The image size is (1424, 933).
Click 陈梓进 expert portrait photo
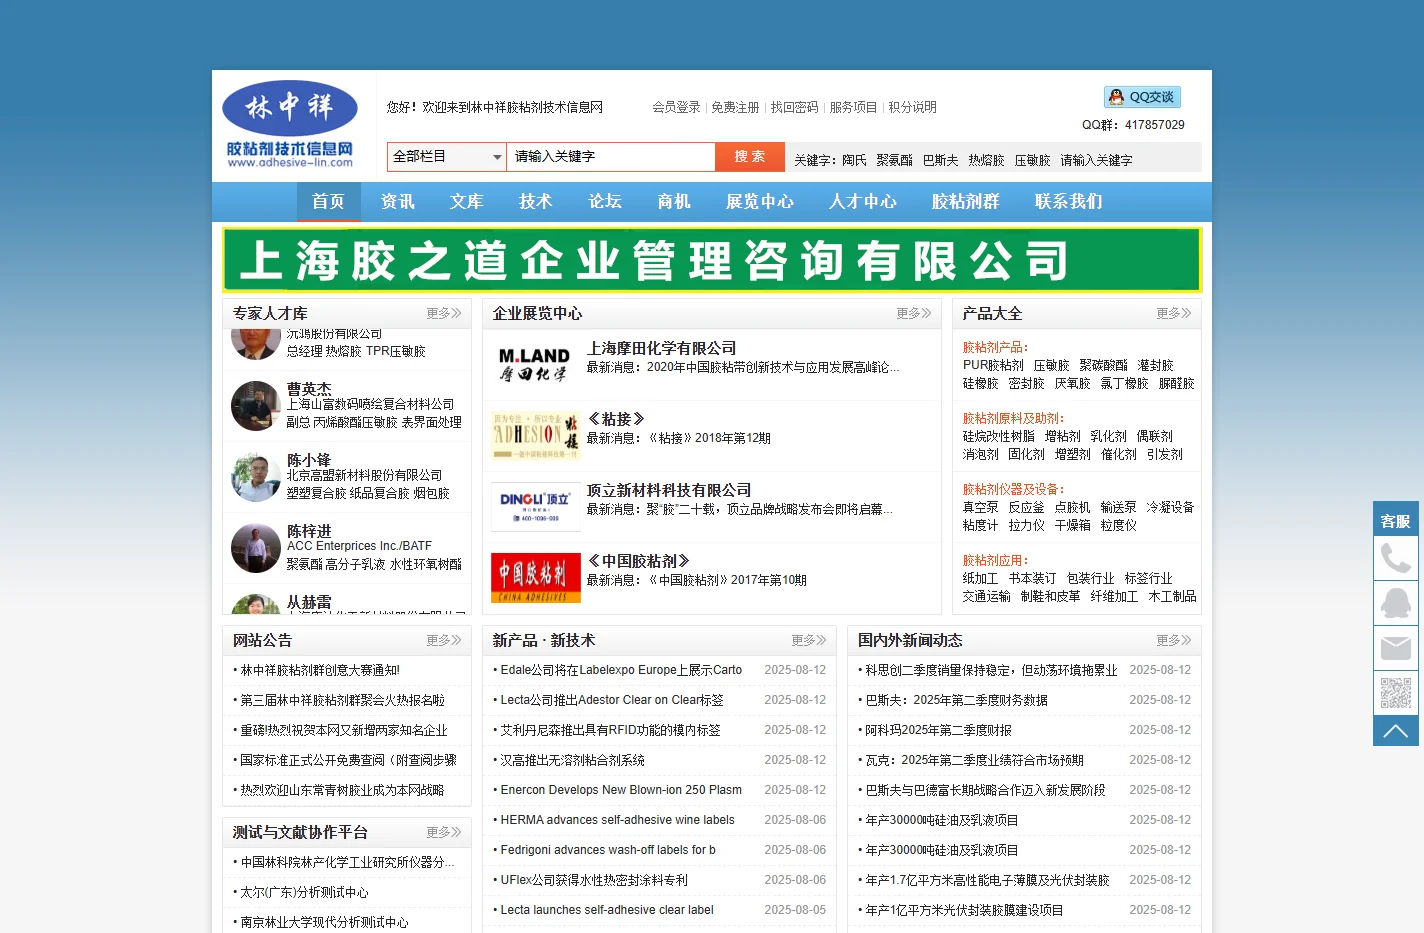[x=256, y=548]
